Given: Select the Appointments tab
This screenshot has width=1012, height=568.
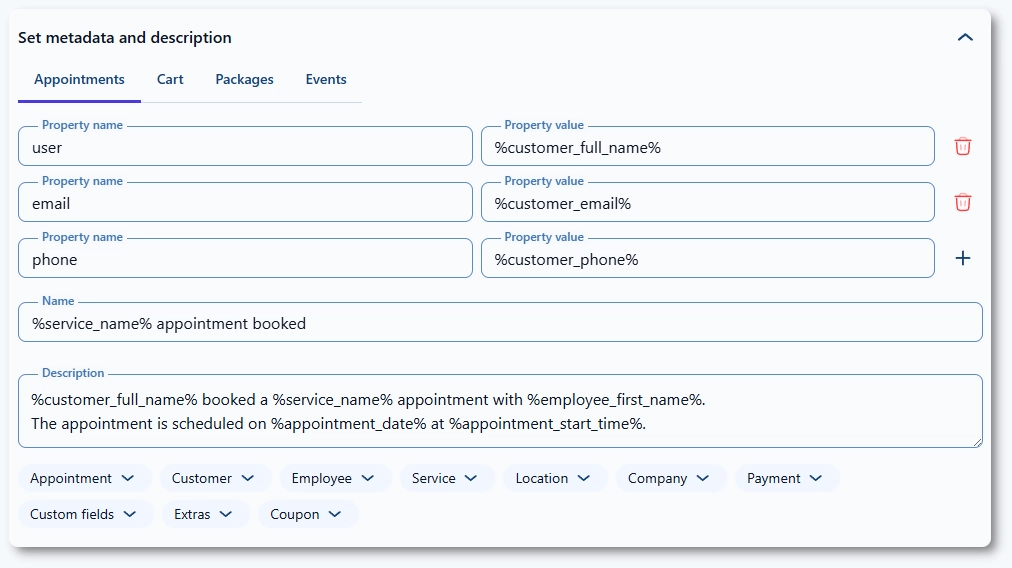Looking at the screenshot, I should [x=79, y=80].
